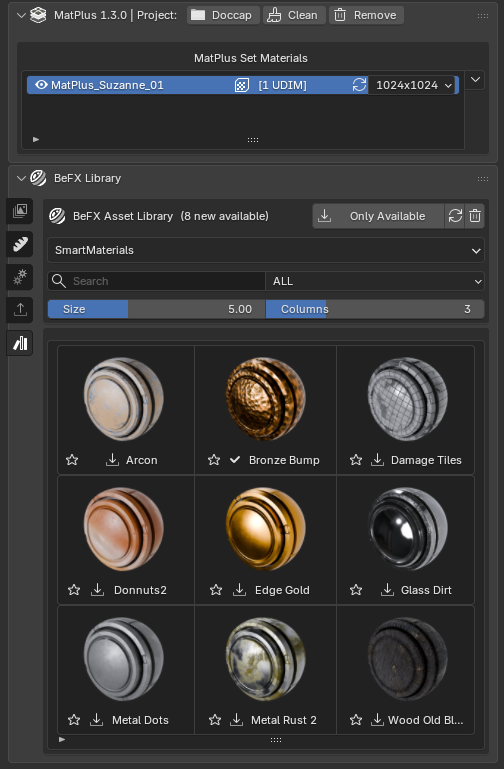Click the Clean button

pos(294,15)
